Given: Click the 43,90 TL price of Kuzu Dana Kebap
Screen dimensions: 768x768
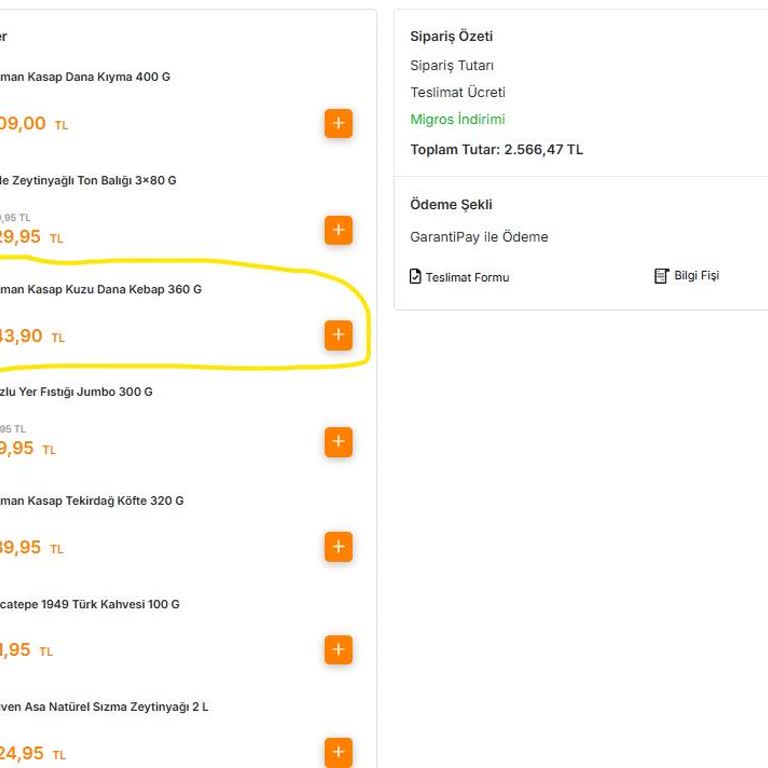Looking at the screenshot, I should tap(32, 336).
